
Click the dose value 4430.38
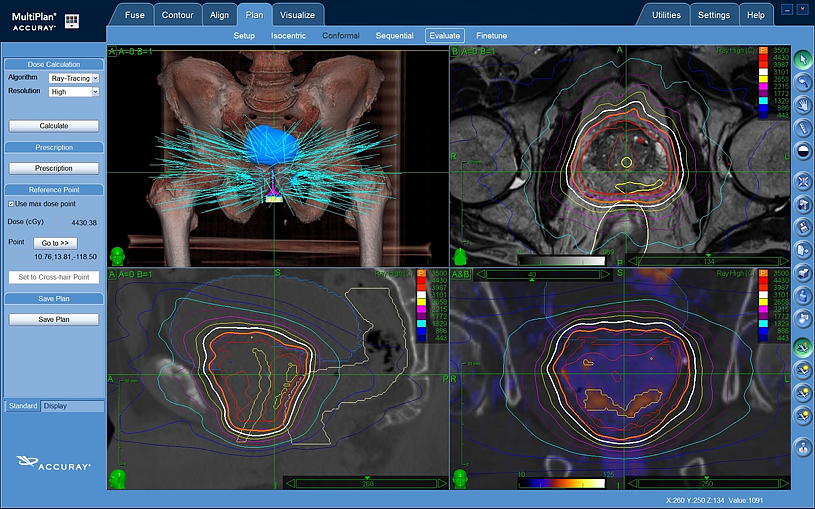point(84,223)
